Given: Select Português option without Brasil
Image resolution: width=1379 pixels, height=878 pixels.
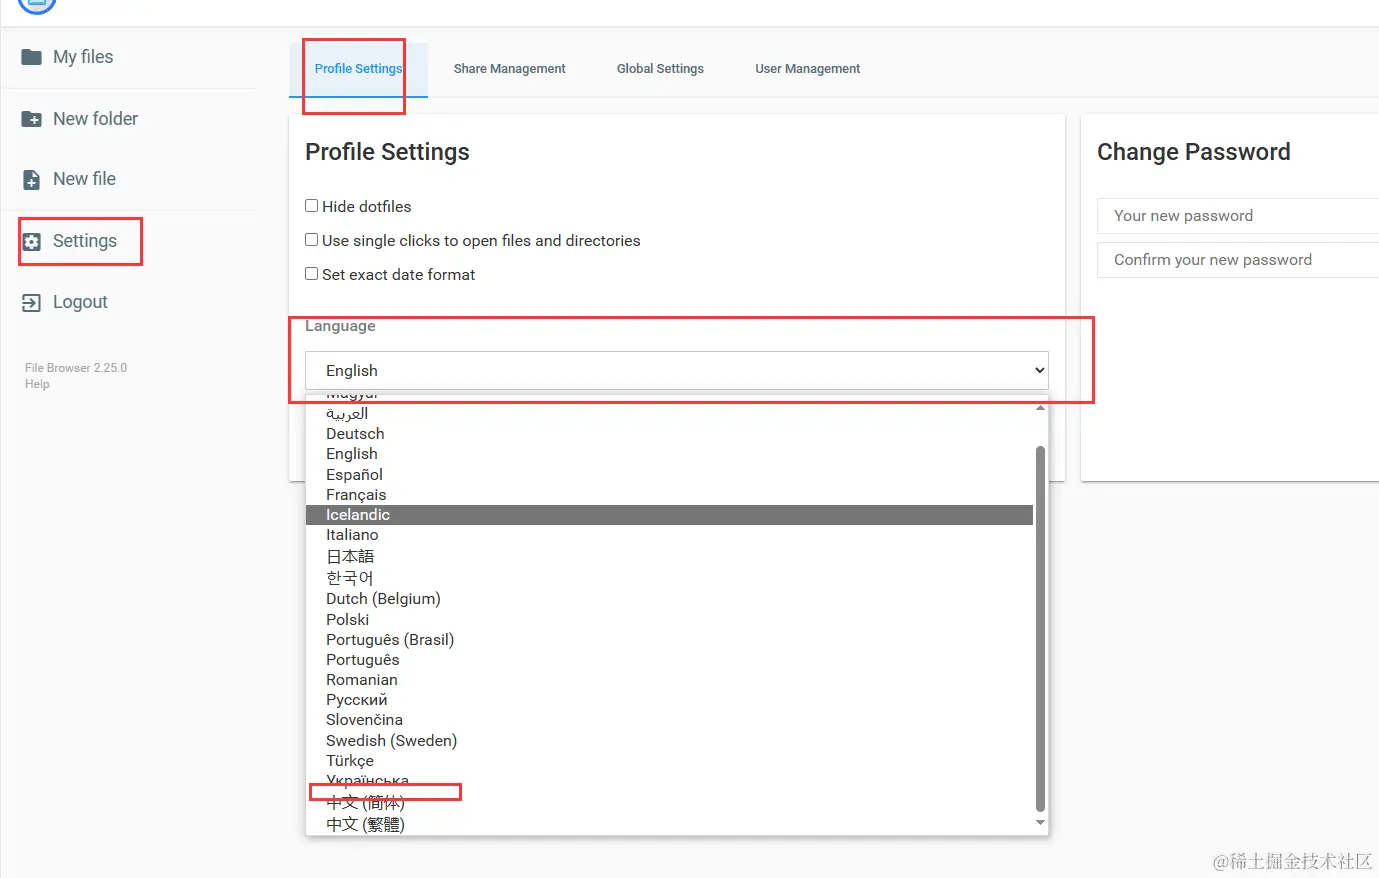Looking at the screenshot, I should [669, 660].
